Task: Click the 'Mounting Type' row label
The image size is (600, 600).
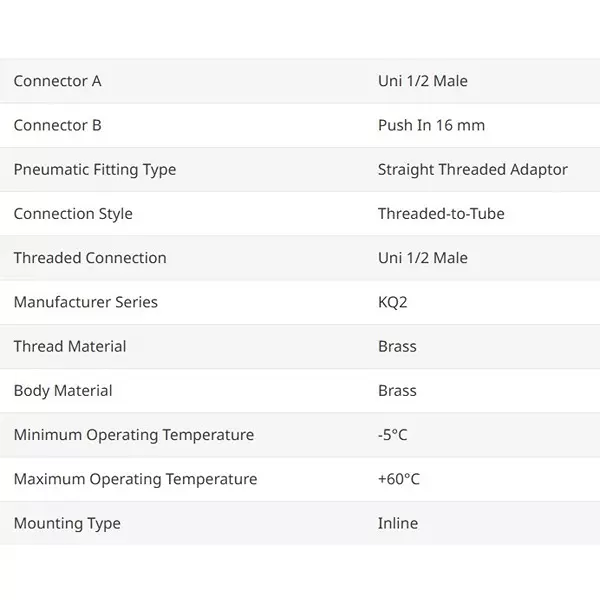Action: (67, 523)
